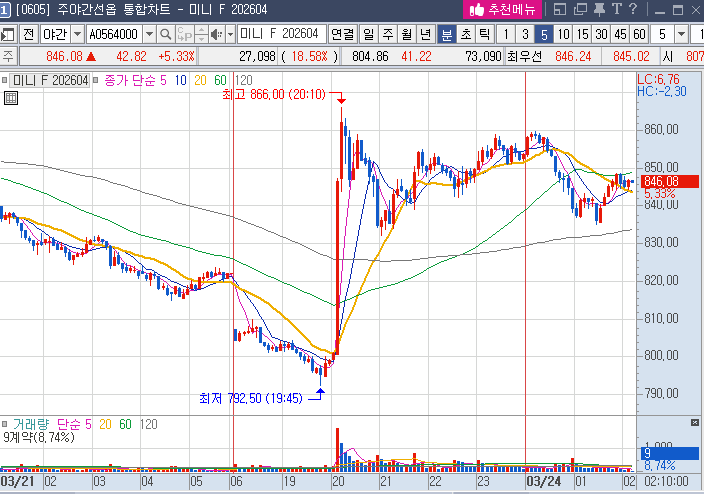The height and width of the screenshot is (494, 704).
Task: Open the custom interval dropdown arrow
Action: 681,34
